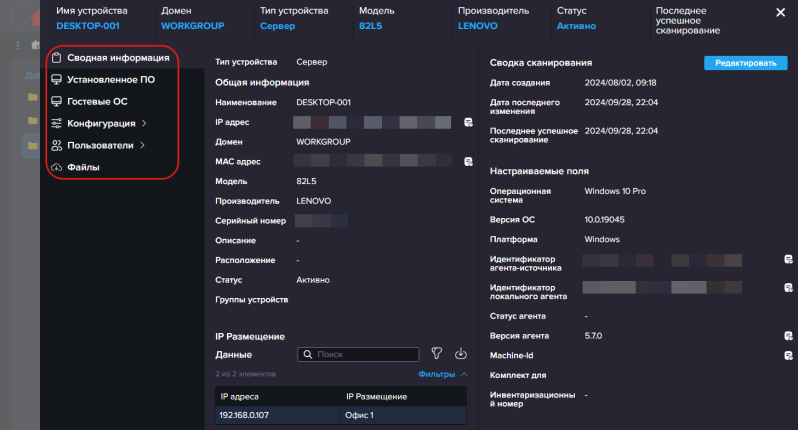This screenshot has width=798, height=430.
Task: Close the device details panel
Action: point(780,12)
